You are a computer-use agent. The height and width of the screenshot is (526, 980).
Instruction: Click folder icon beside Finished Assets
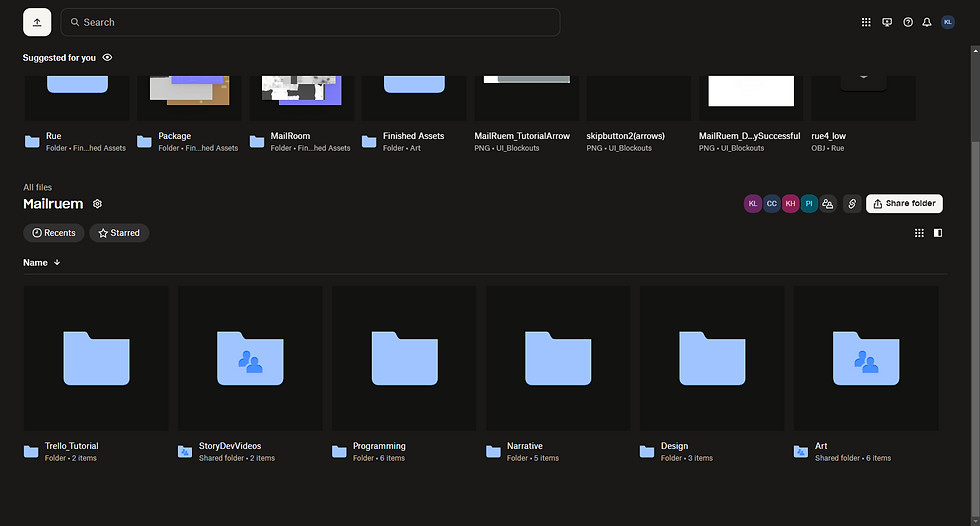point(369,141)
